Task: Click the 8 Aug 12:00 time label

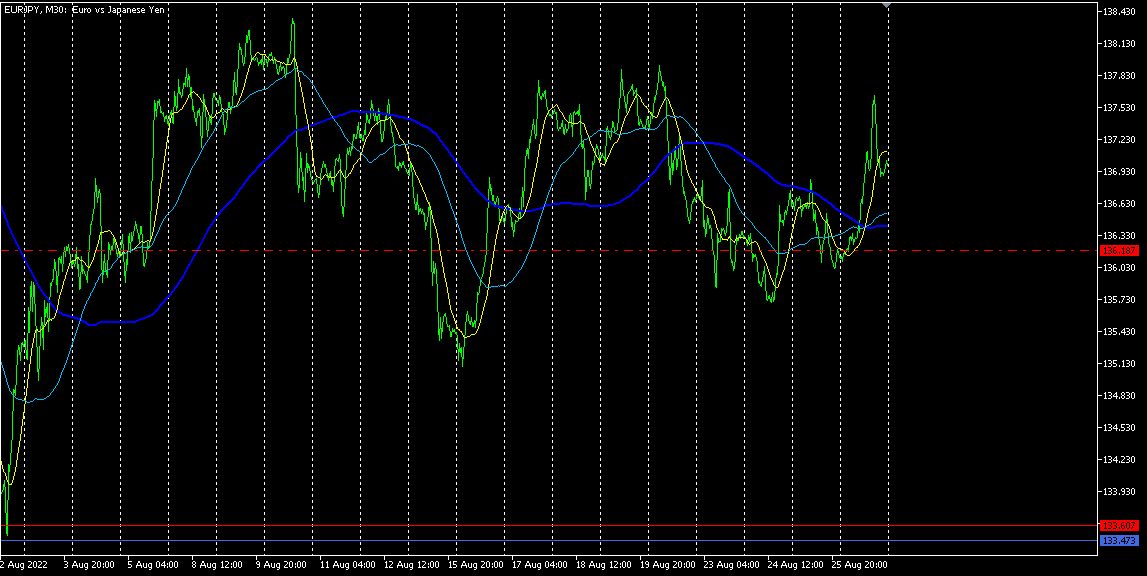Action: [x=217, y=565]
